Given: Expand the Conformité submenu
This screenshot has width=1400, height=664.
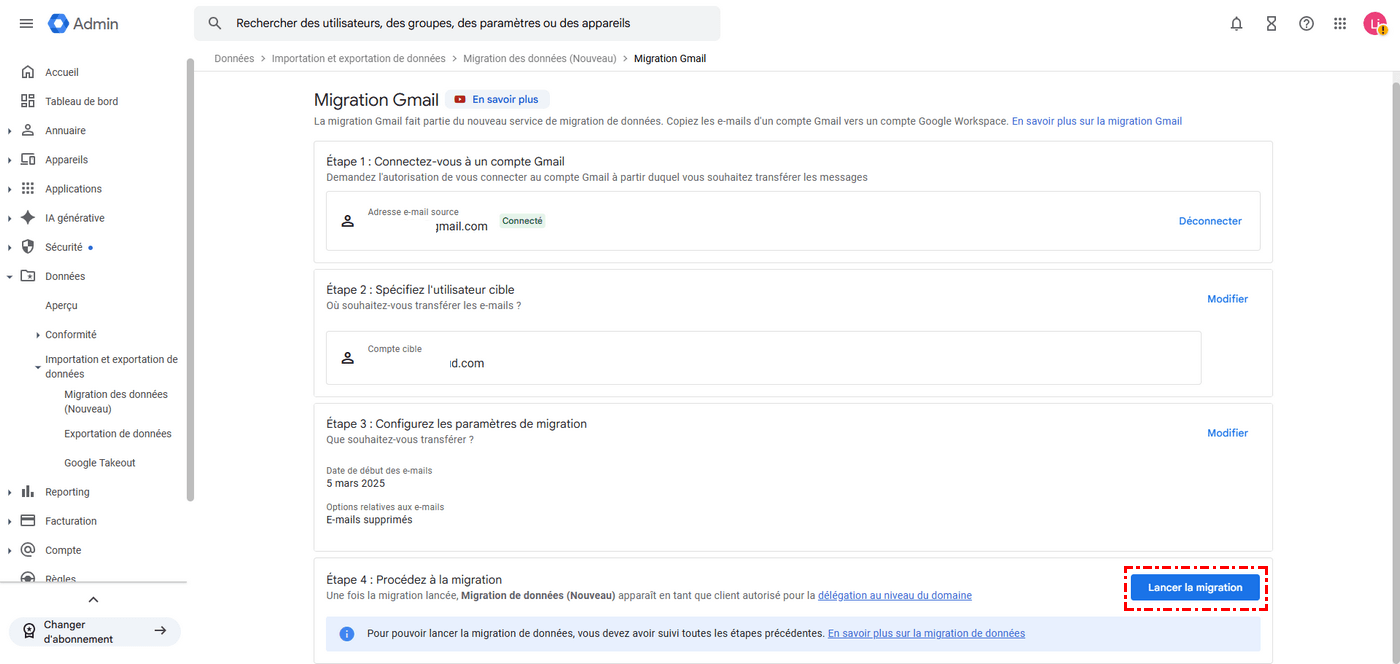Looking at the screenshot, I should pyautogui.click(x=38, y=335).
